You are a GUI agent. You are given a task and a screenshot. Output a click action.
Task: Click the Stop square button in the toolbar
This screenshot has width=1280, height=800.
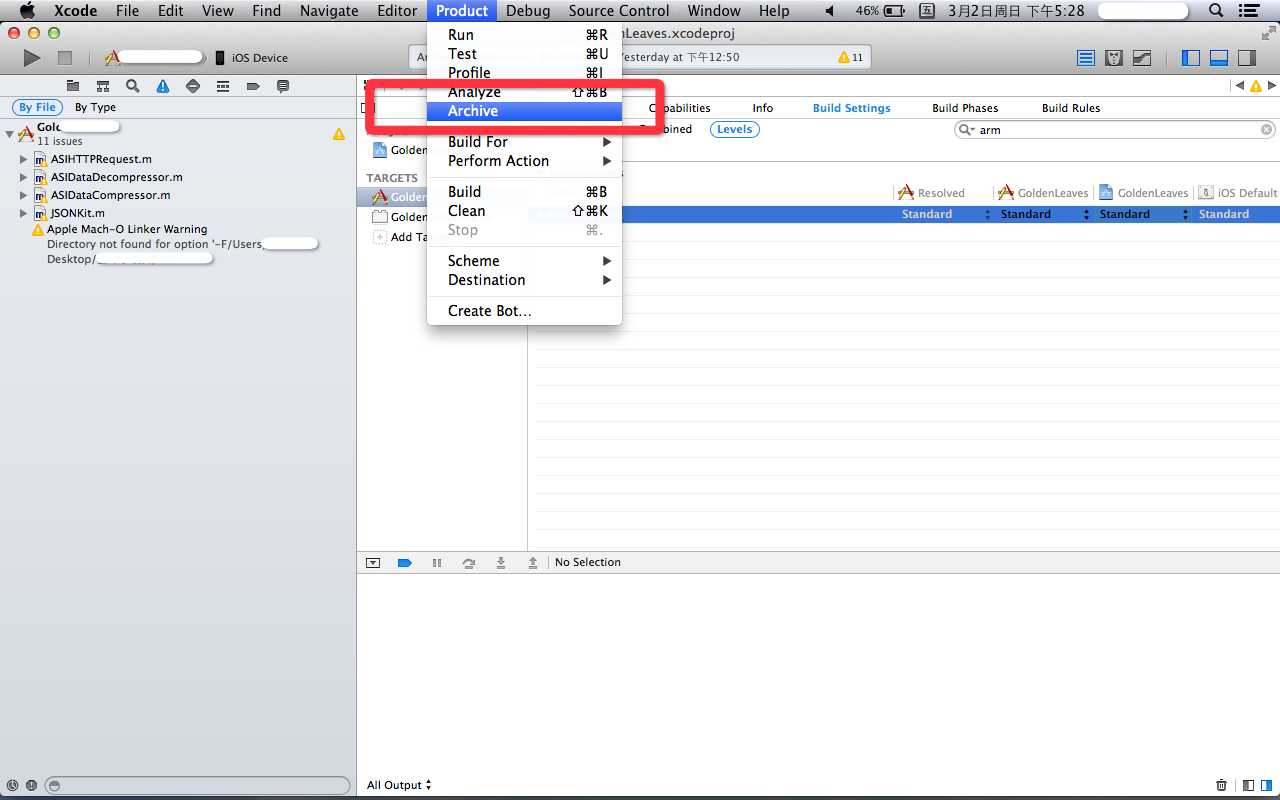click(x=65, y=58)
